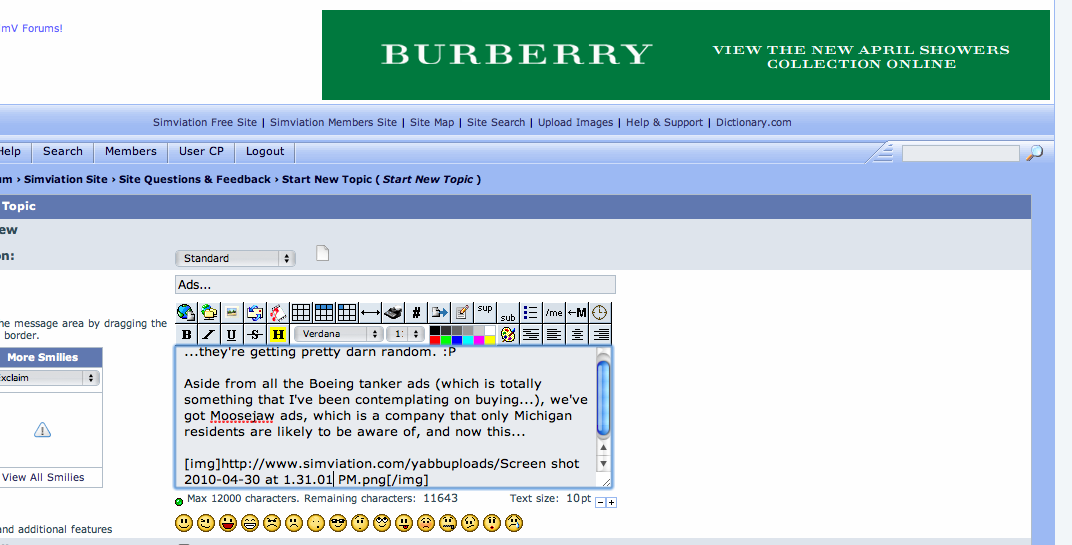Apply italic formatting to text

[209, 334]
